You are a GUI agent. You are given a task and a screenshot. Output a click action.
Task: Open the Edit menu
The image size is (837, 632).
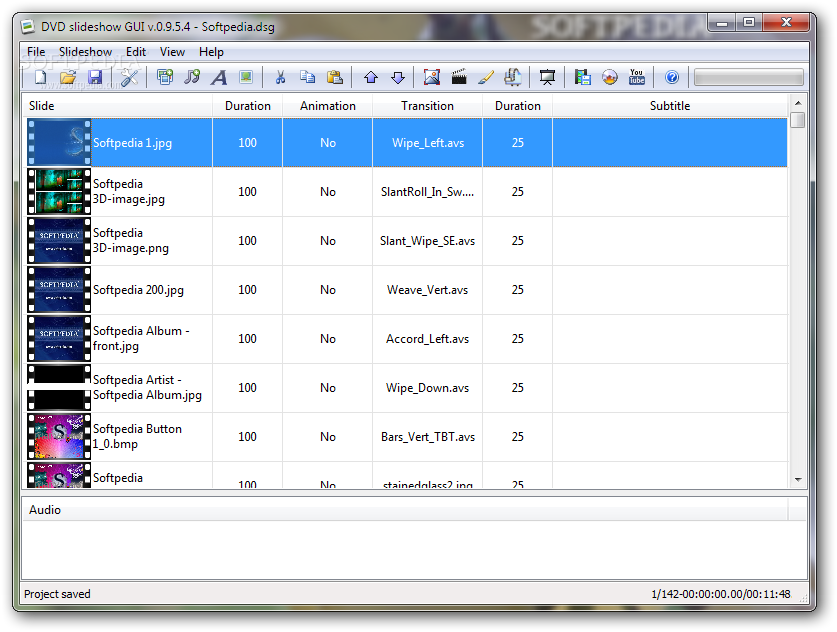(x=136, y=52)
